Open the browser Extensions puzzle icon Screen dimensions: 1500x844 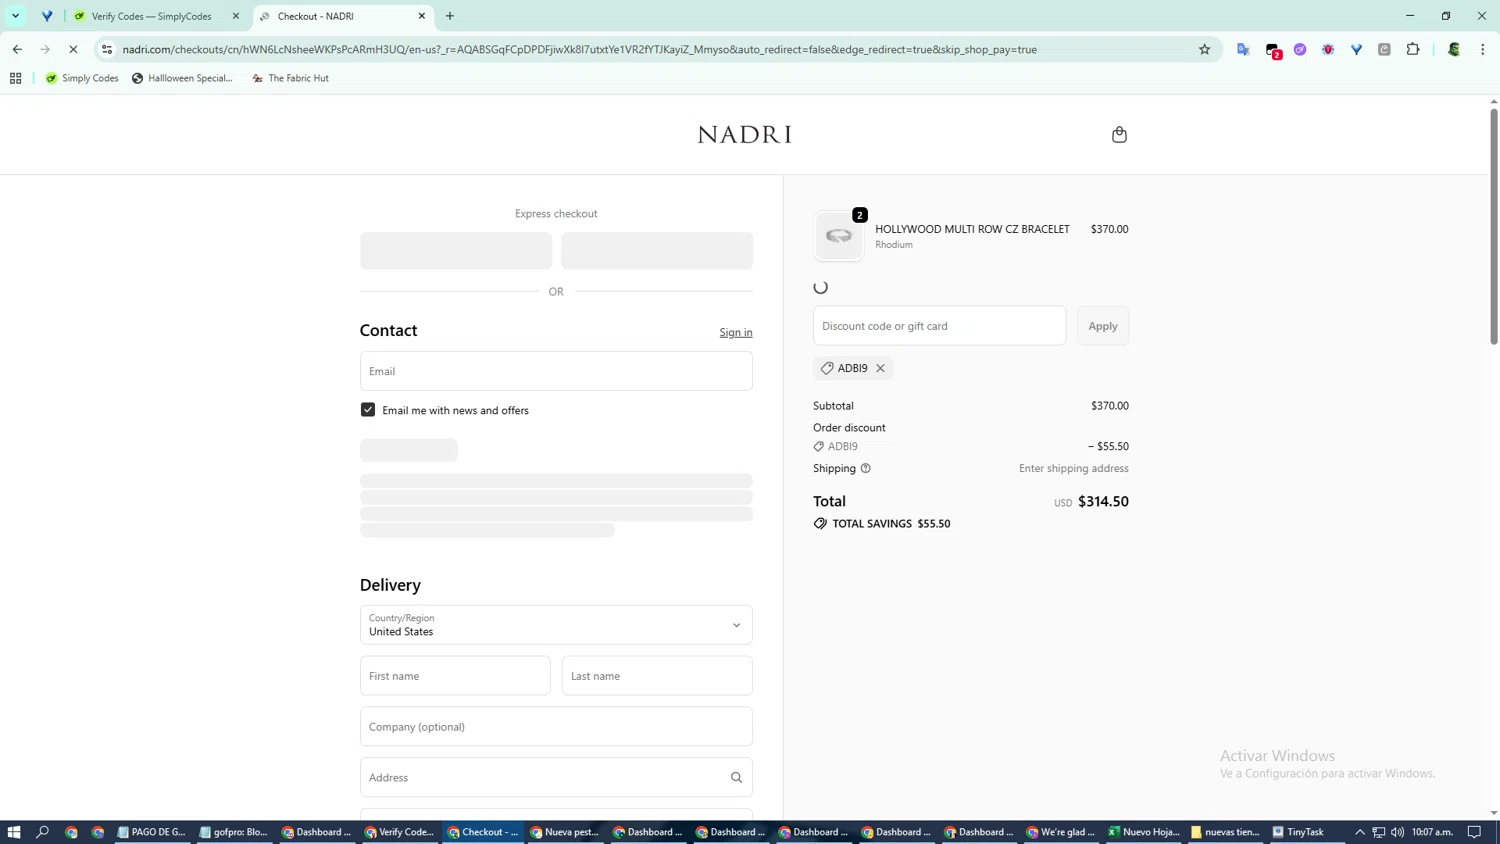pos(1413,49)
